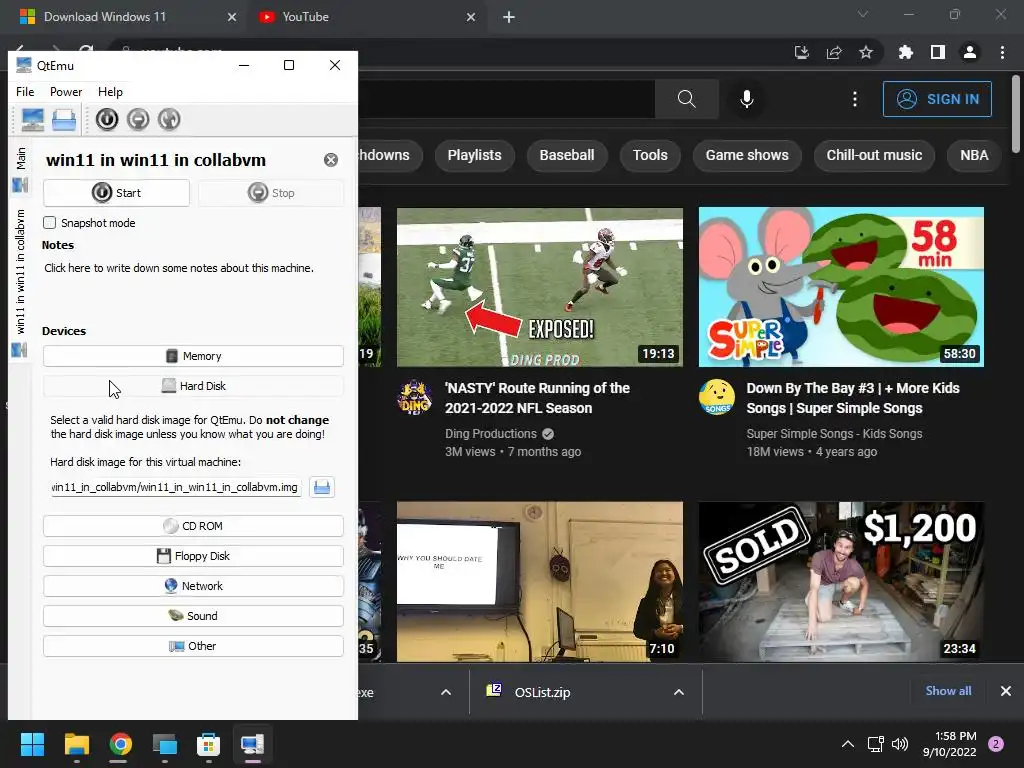Click the share page icon in Chrome
This screenshot has height=768, width=1024.
coord(834,52)
